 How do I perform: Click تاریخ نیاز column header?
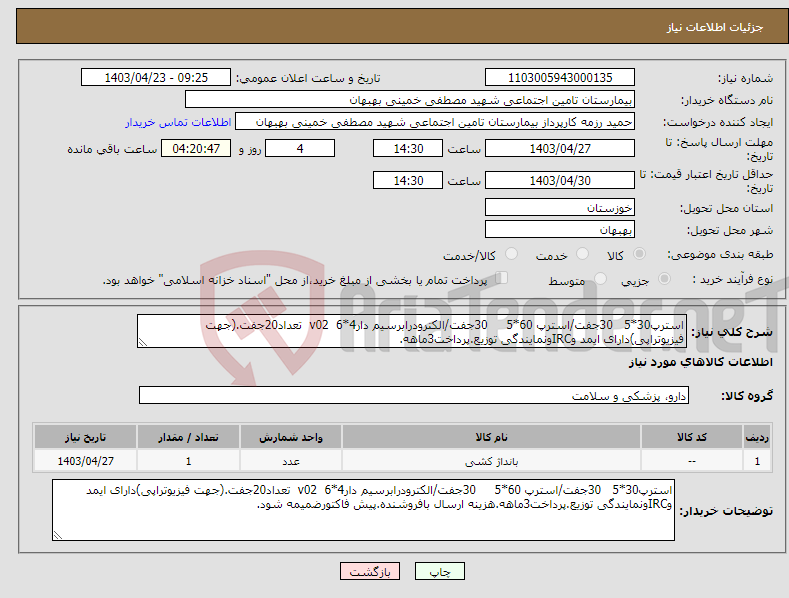(86, 437)
